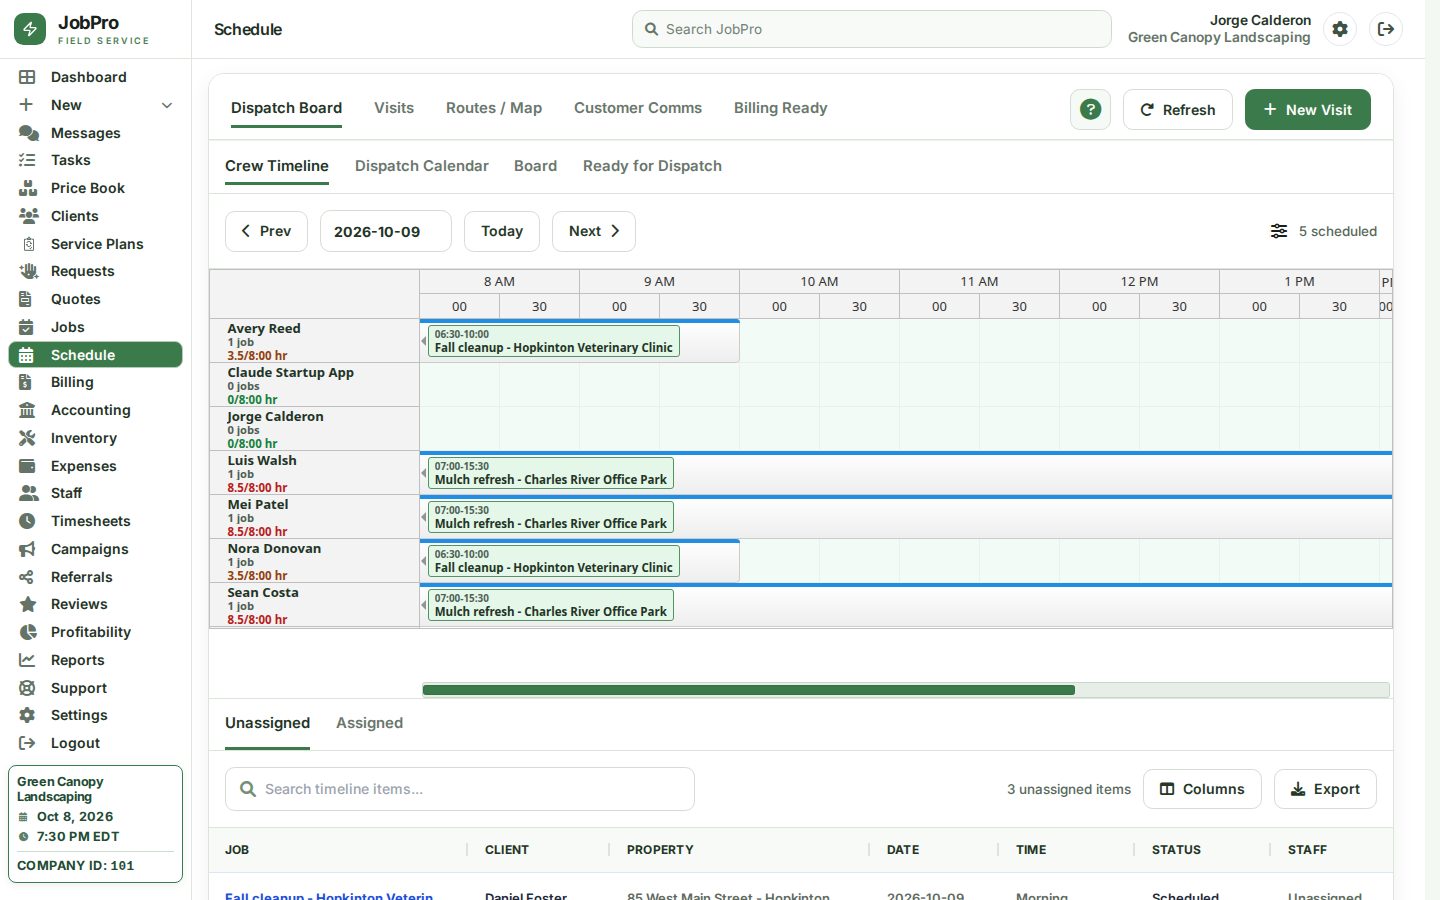Open the Columns chooser
The image size is (1440, 900).
coord(1202,789)
